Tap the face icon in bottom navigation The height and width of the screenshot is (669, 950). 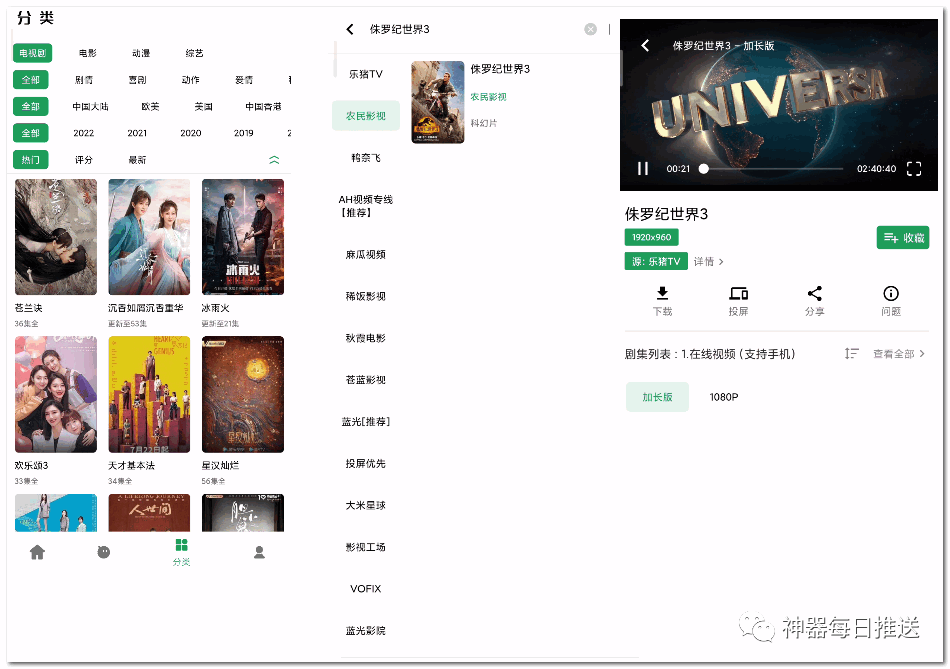(104, 552)
